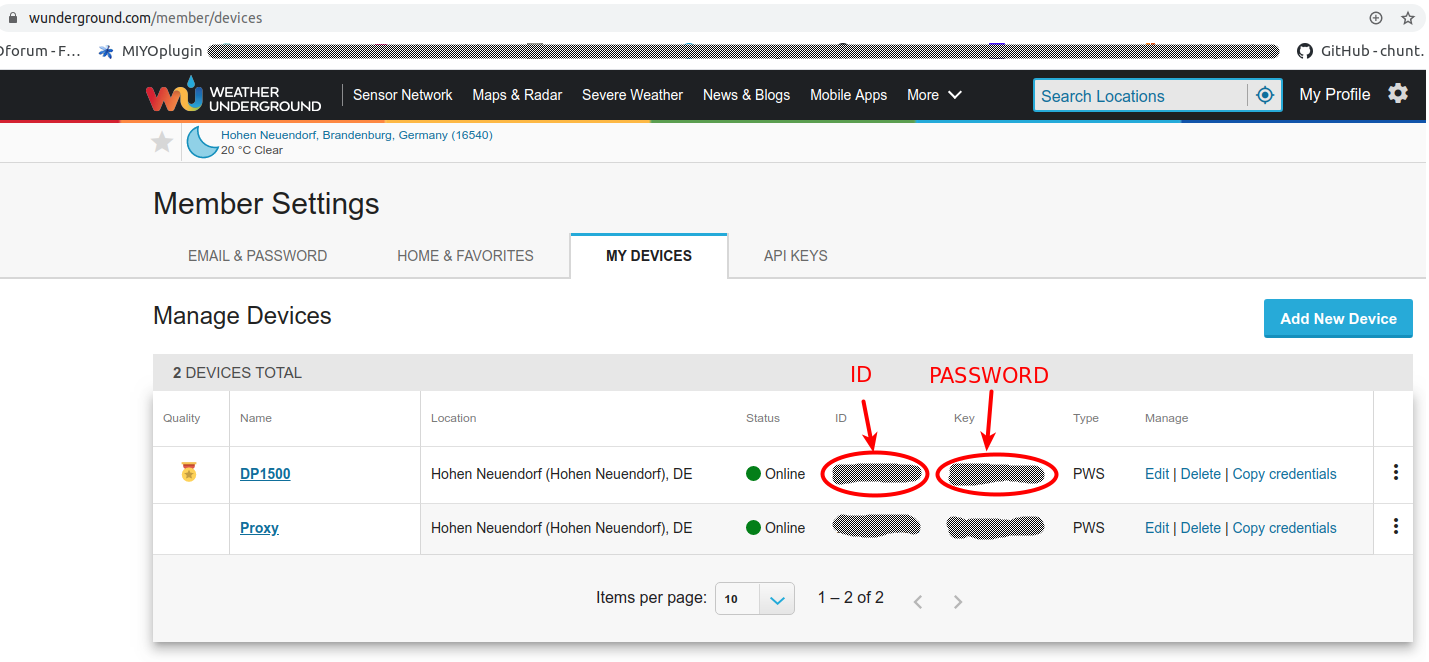
Task: Open the API Keys tab
Action: tap(796, 256)
